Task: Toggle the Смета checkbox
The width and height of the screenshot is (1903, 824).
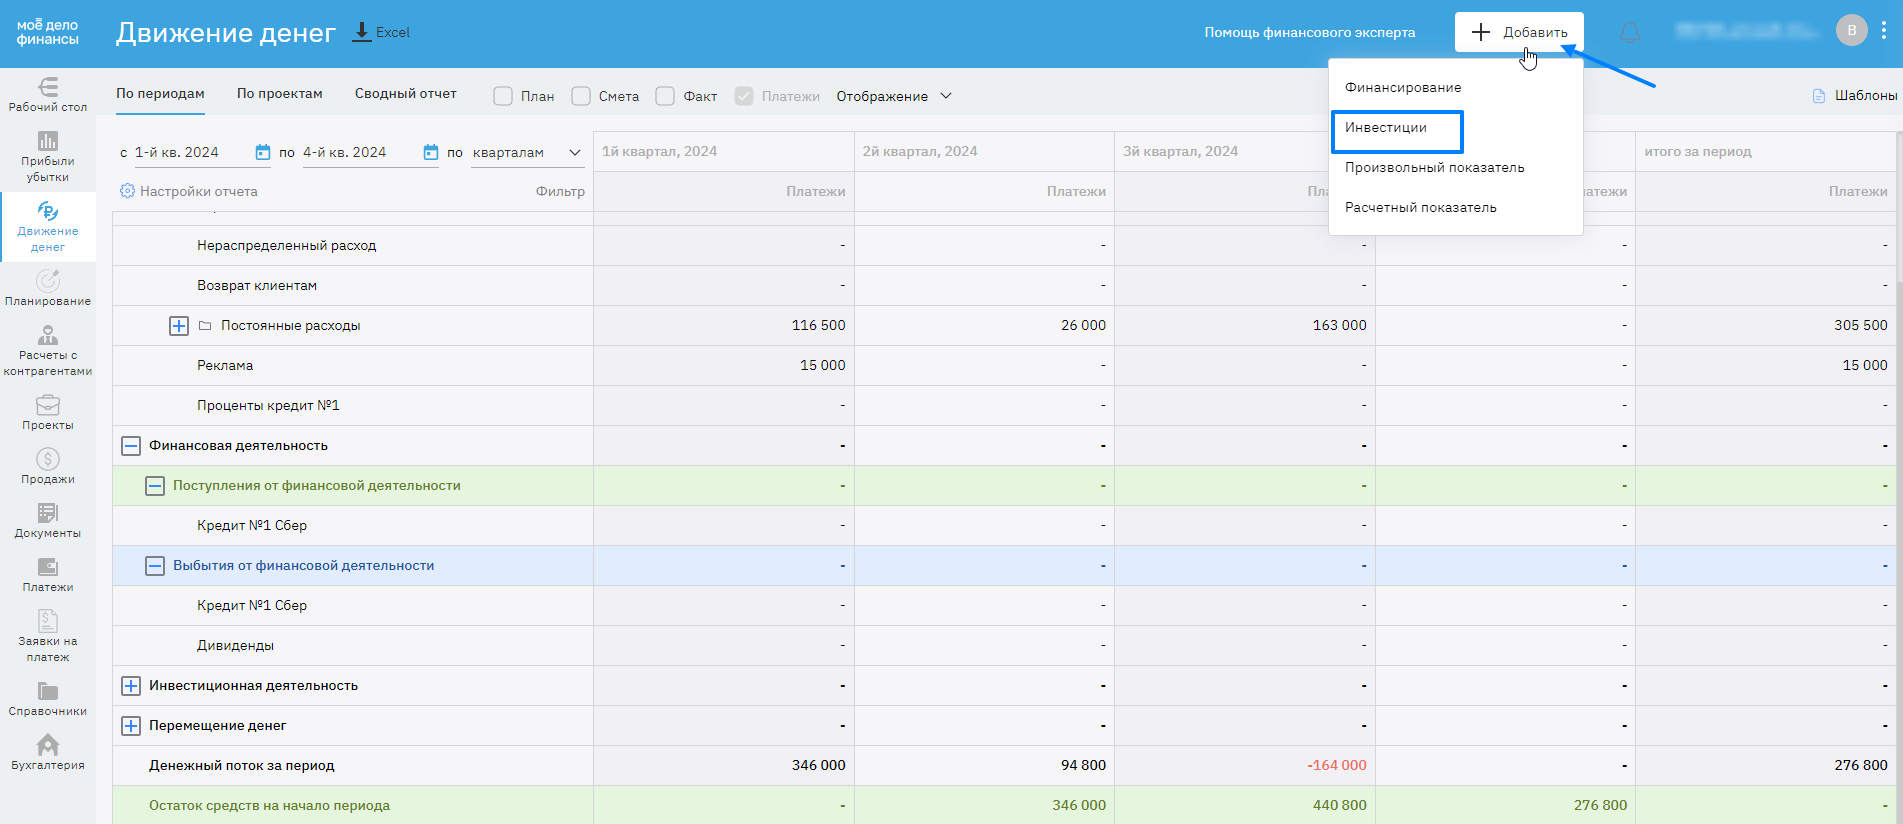Action: [581, 96]
